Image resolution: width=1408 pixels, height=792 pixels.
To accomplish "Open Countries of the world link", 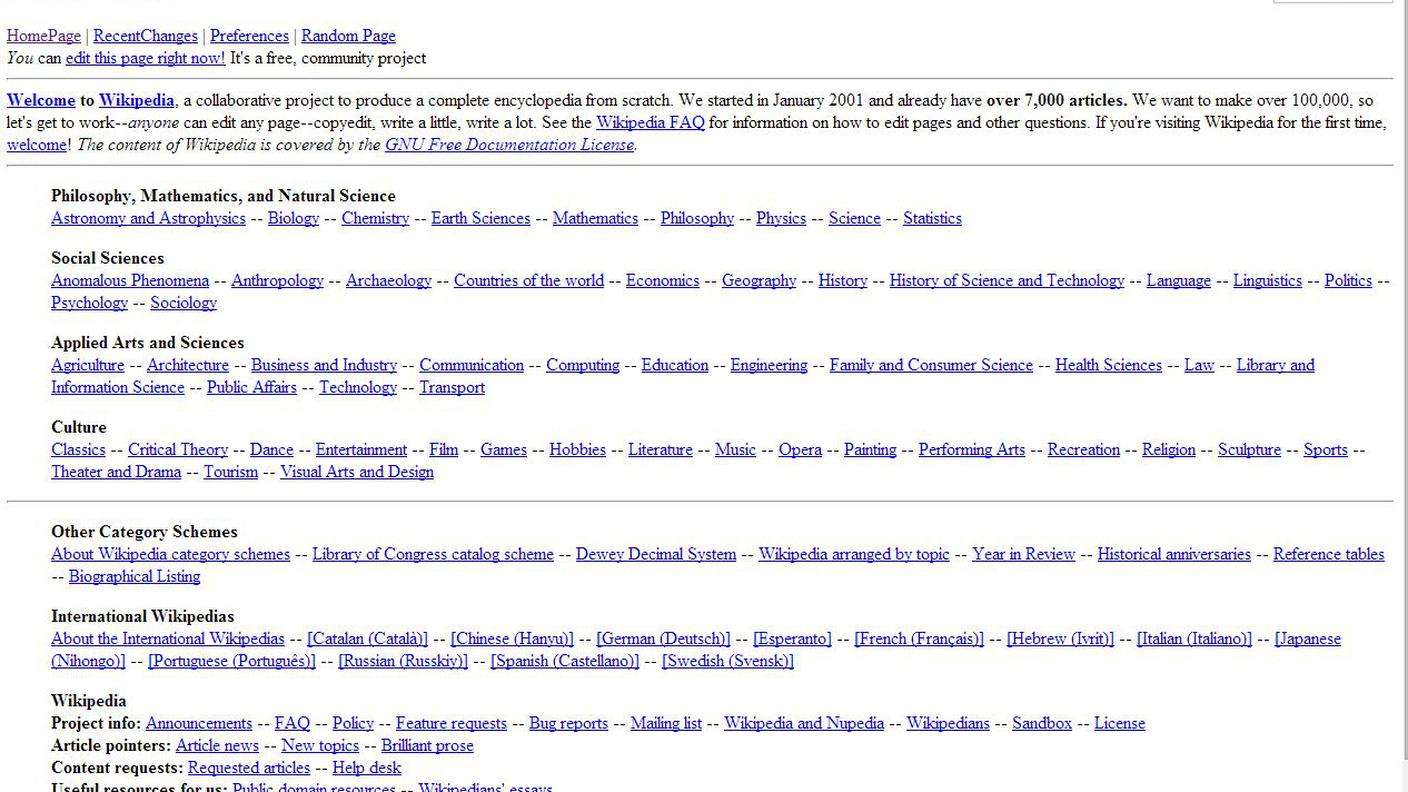I will click(529, 281).
